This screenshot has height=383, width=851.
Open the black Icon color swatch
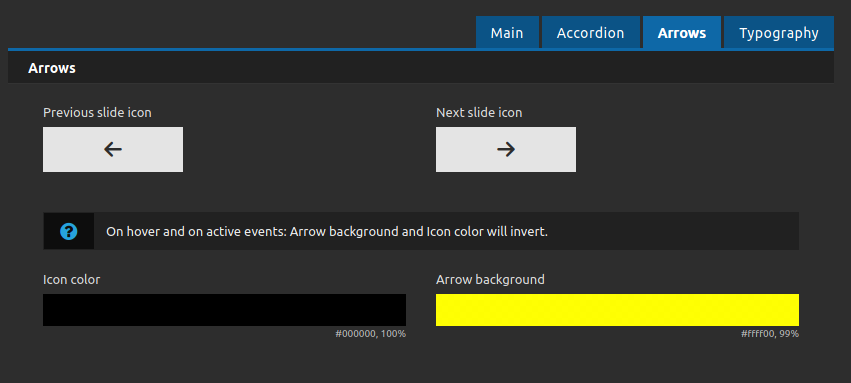[x=224, y=310]
